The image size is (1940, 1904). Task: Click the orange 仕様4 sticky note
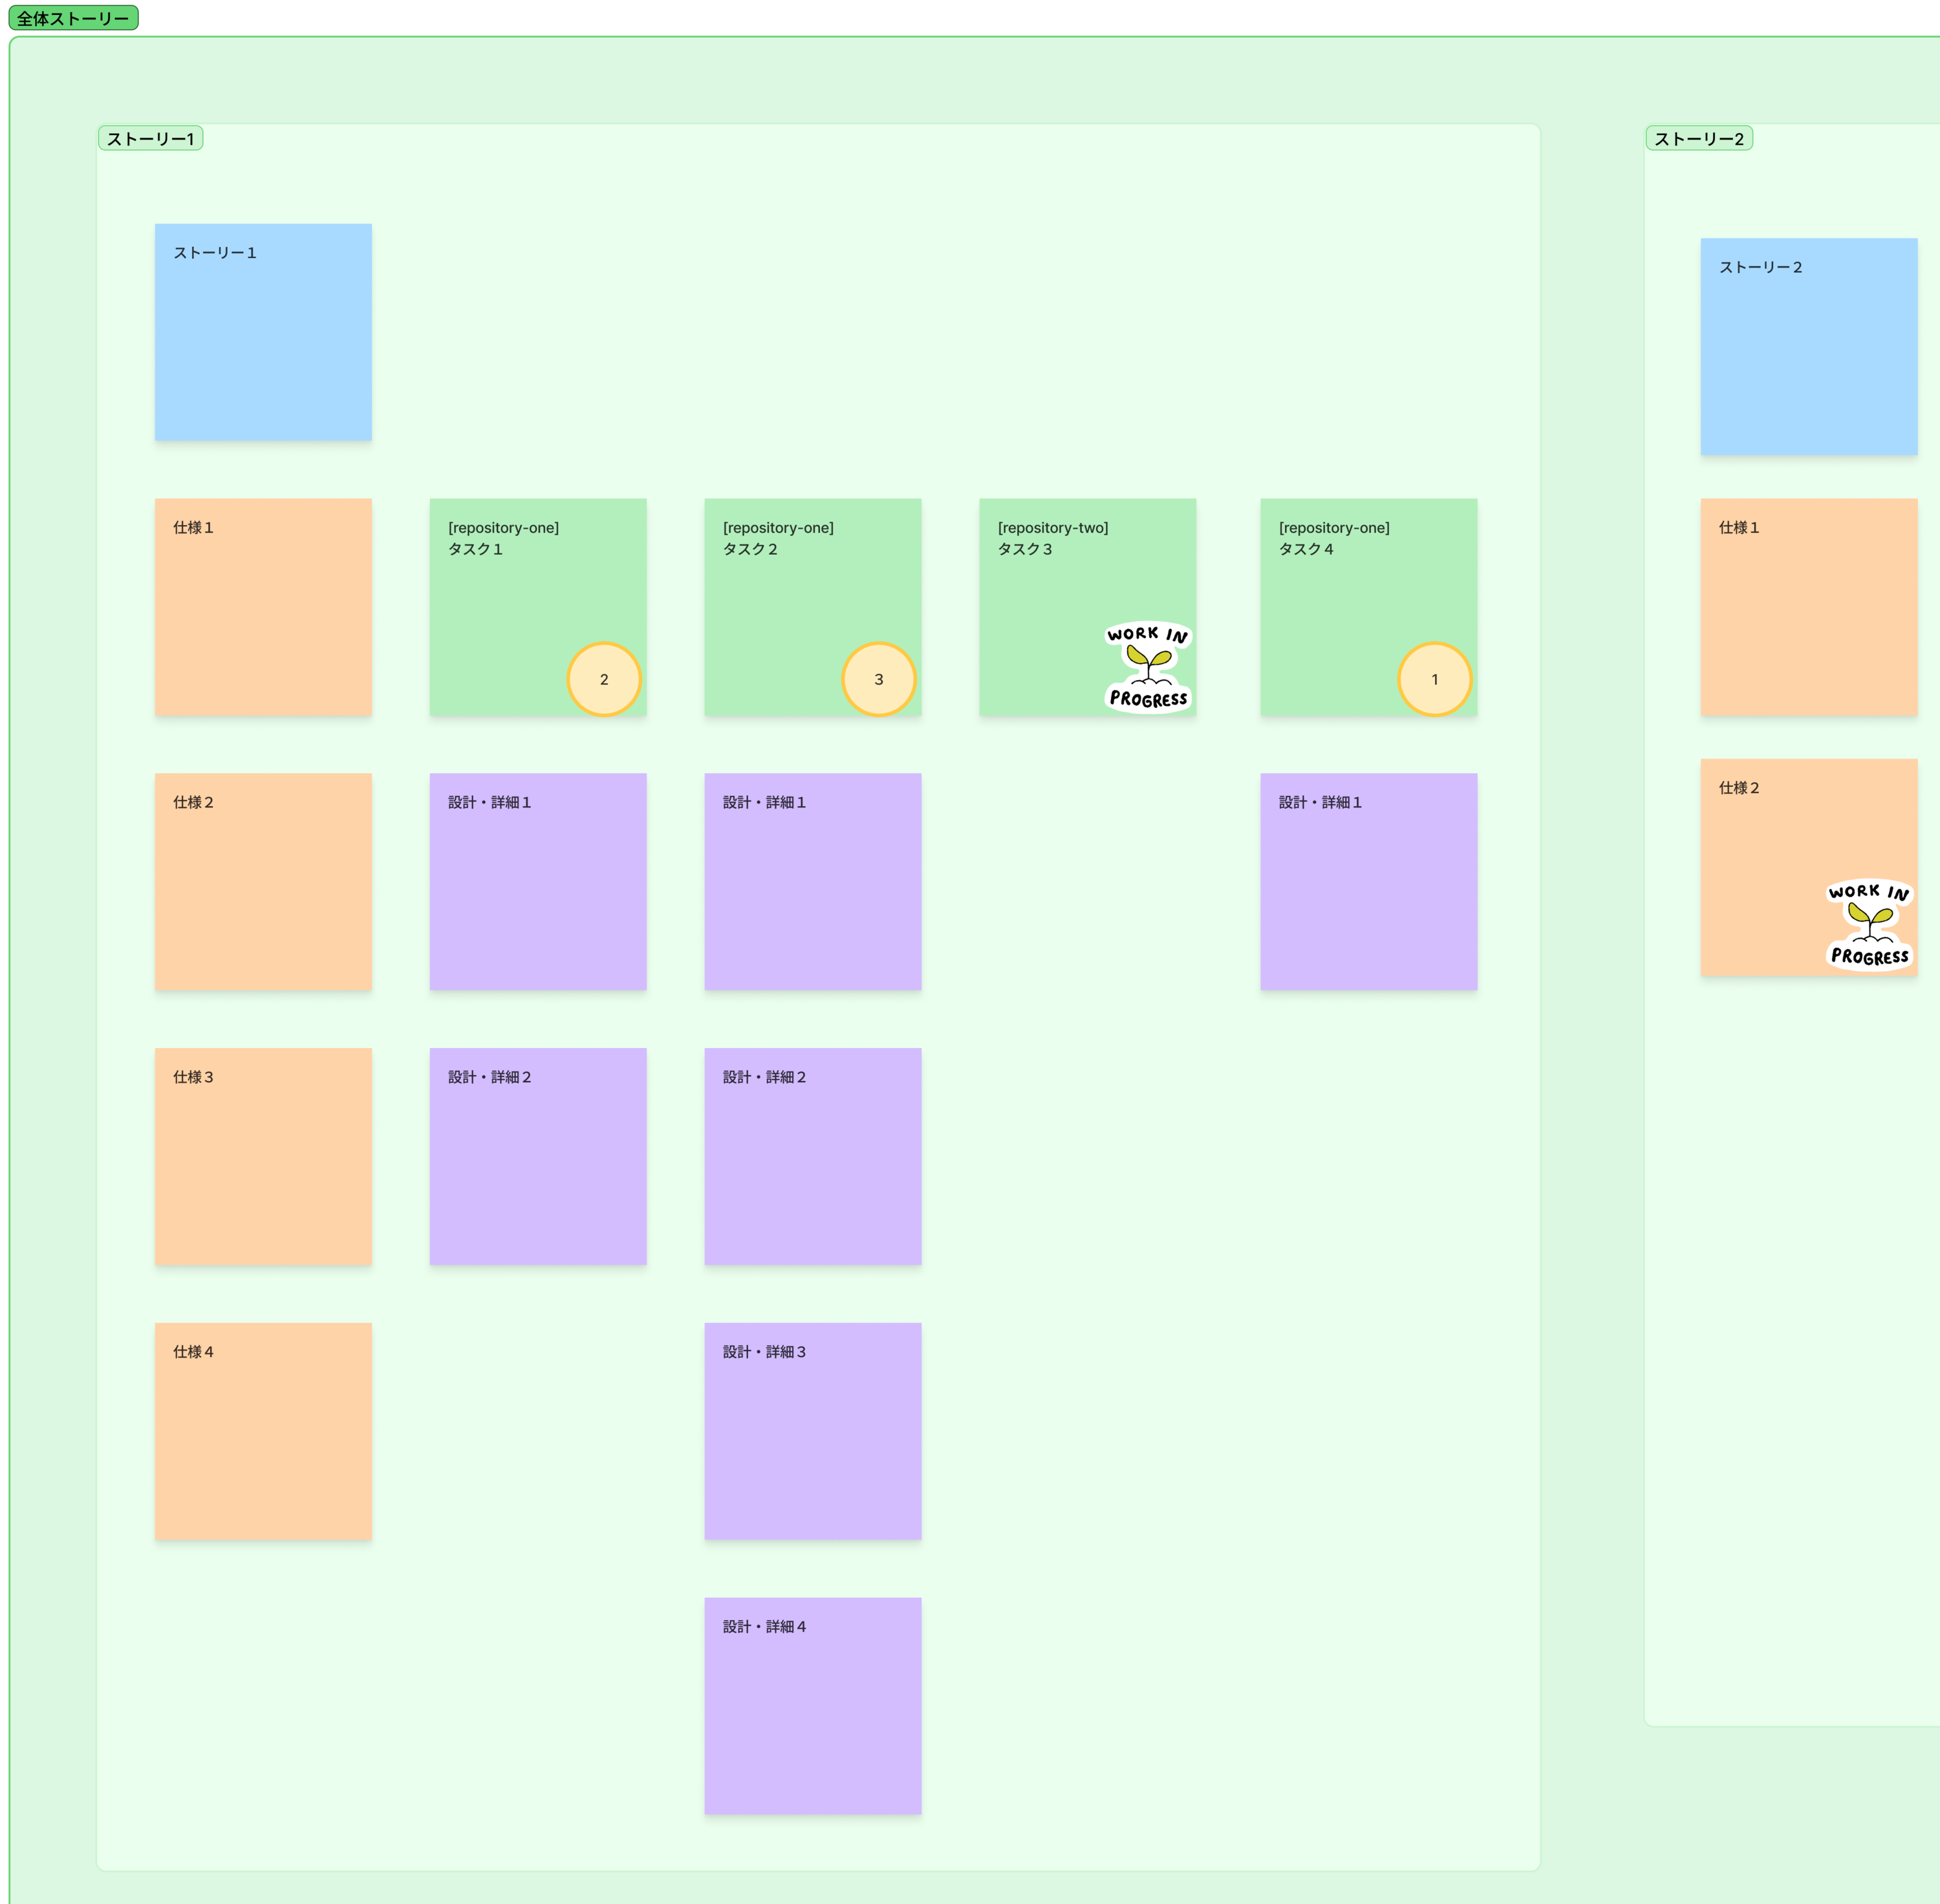pyautogui.click(x=263, y=1432)
